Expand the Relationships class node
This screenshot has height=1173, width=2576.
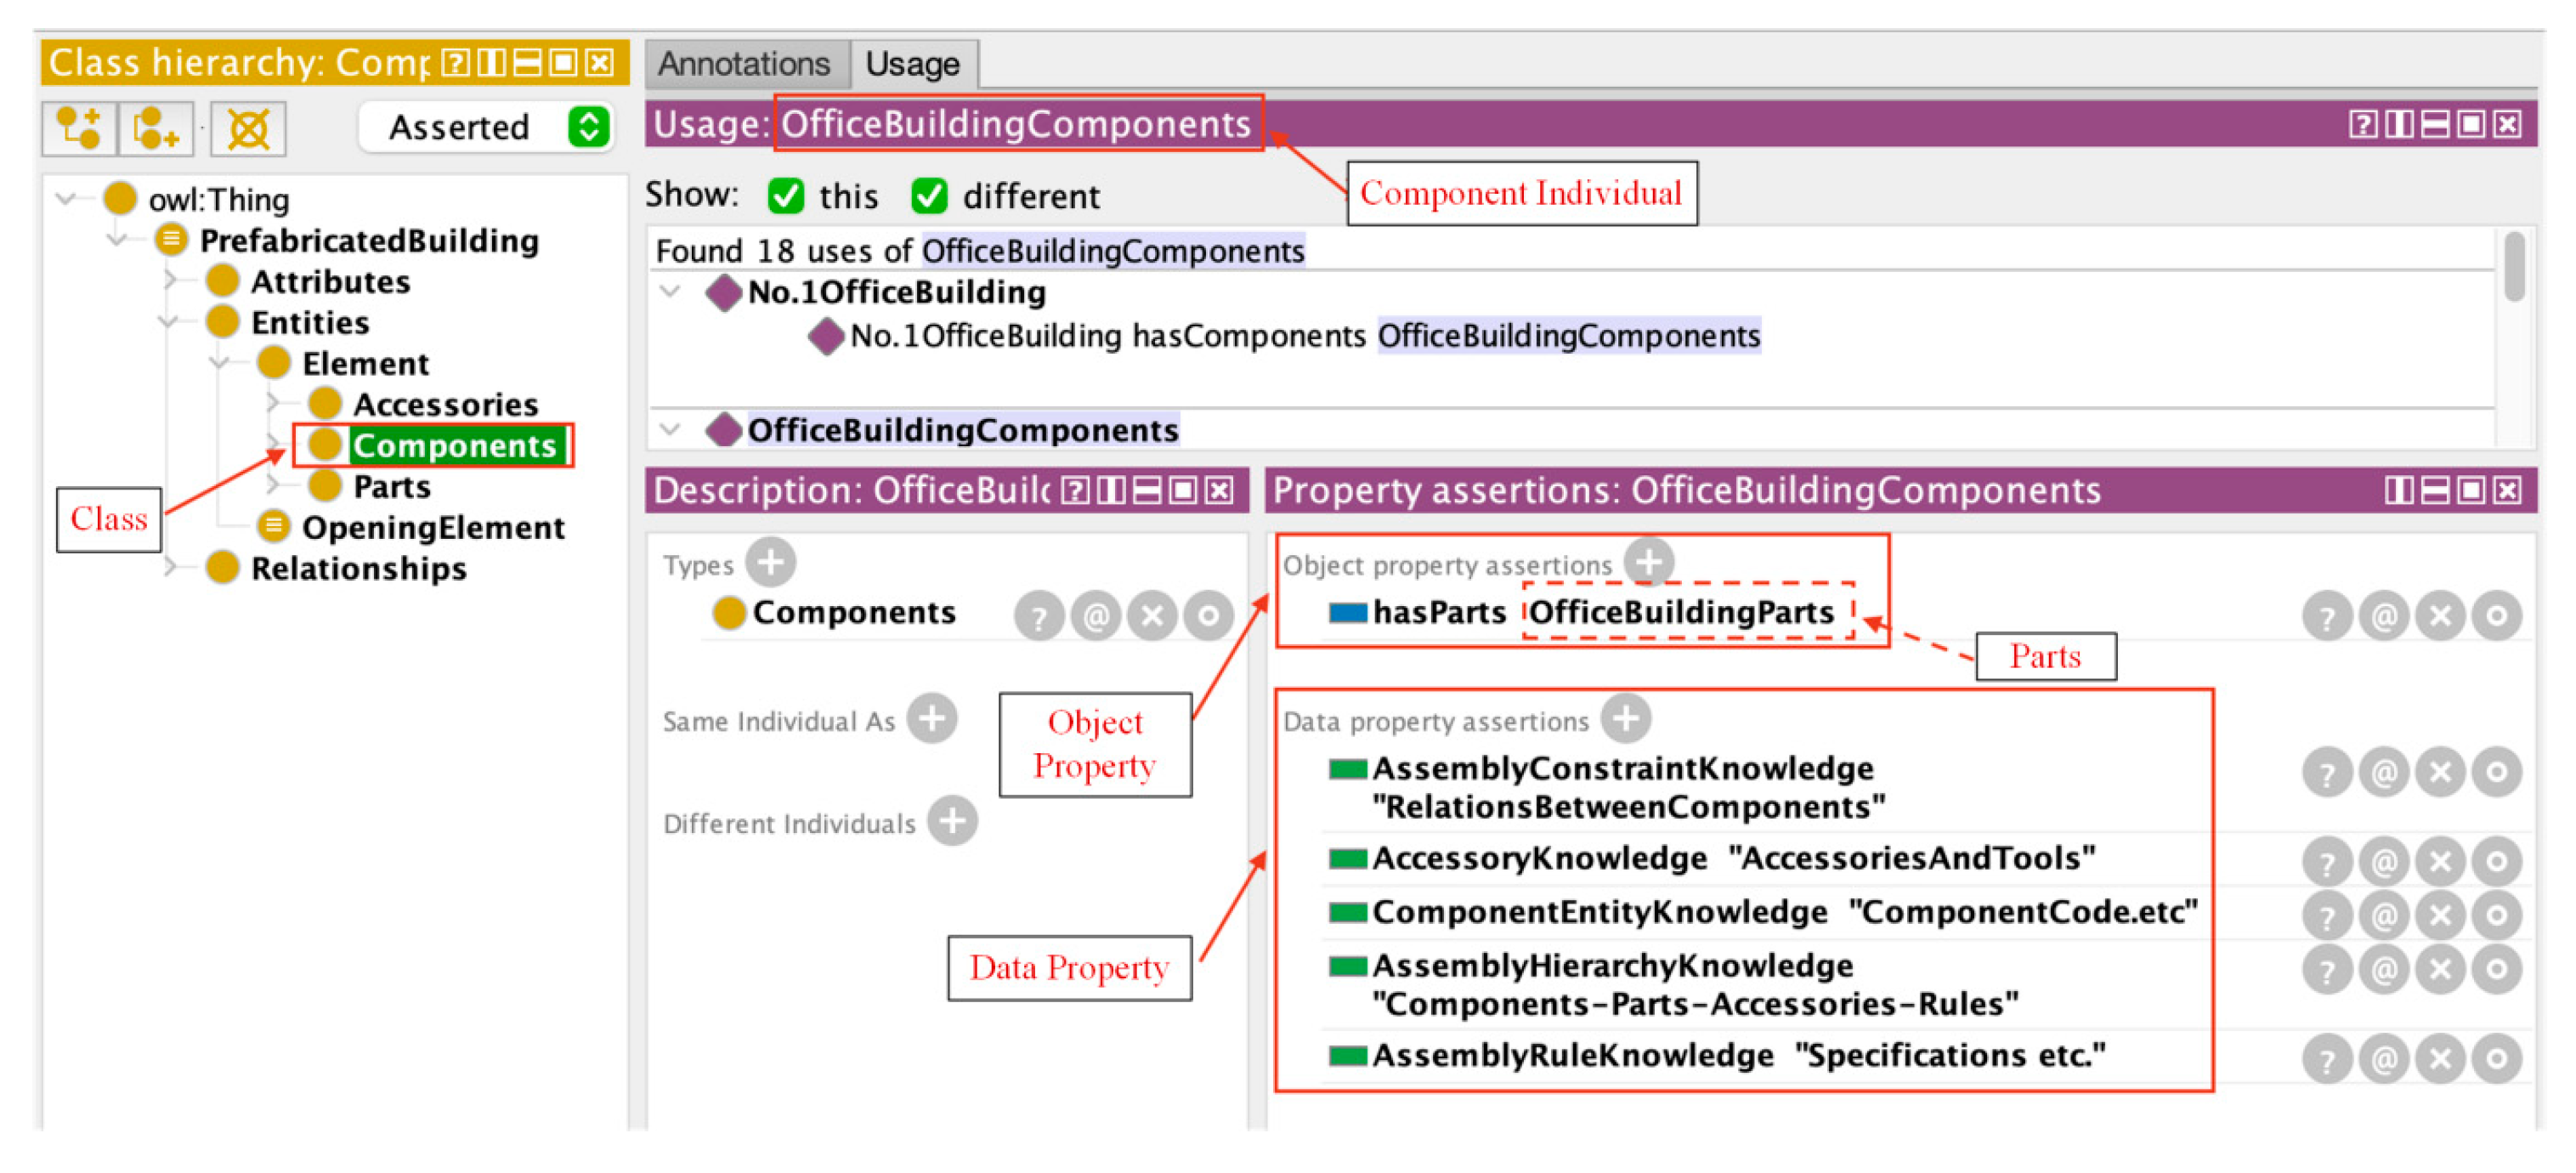170,568
